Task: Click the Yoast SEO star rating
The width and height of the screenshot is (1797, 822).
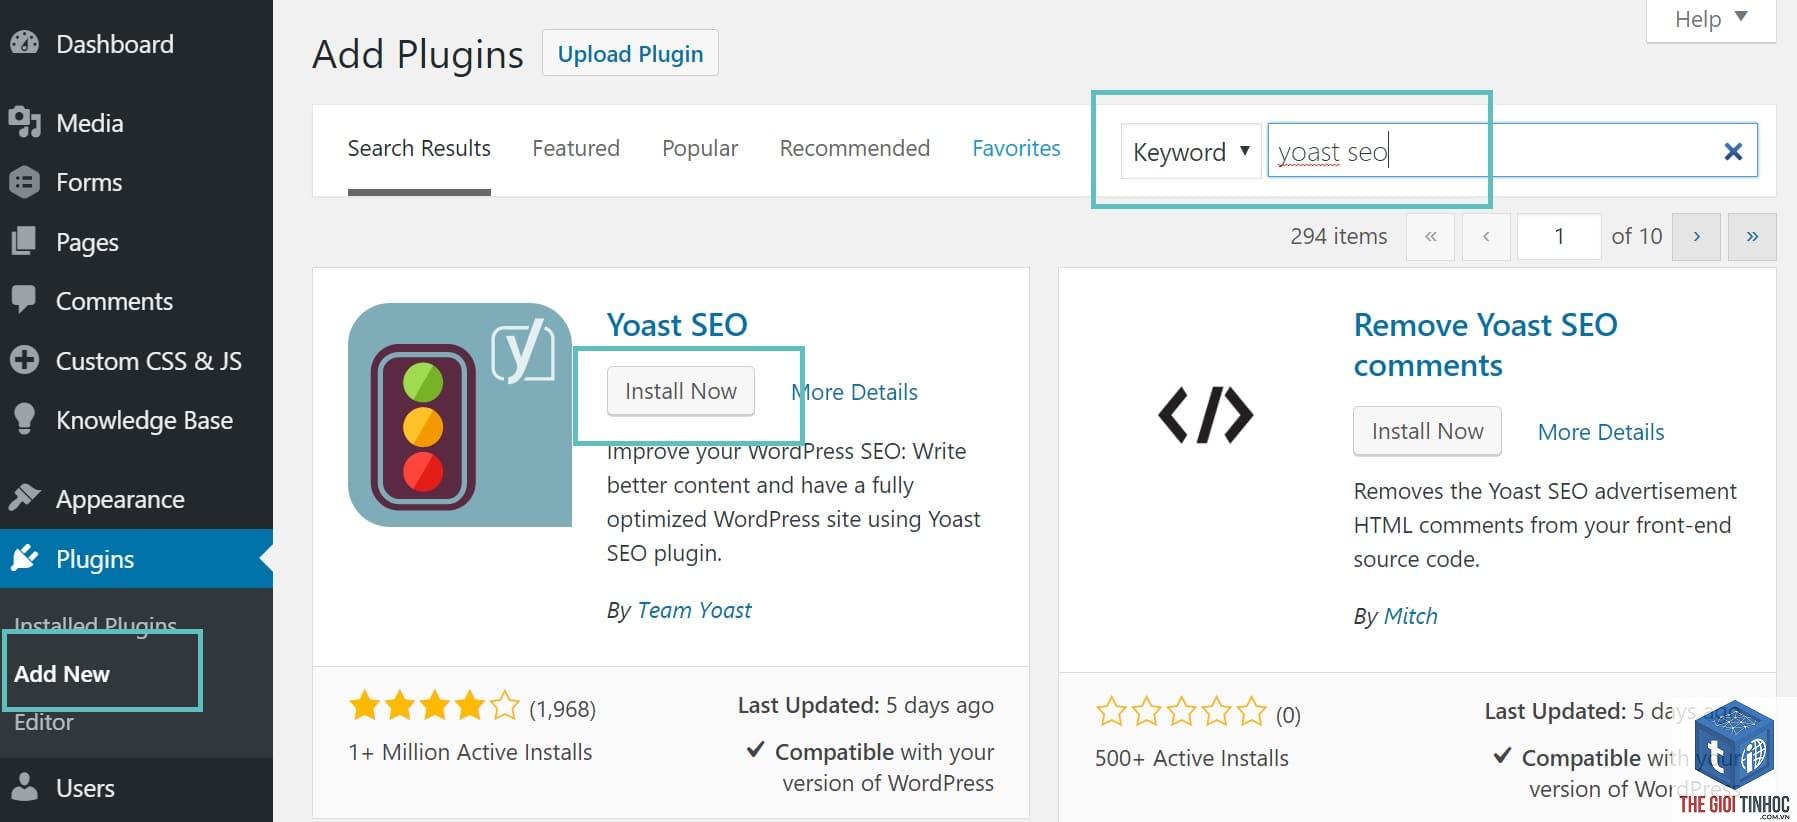Action: click(x=434, y=707)
